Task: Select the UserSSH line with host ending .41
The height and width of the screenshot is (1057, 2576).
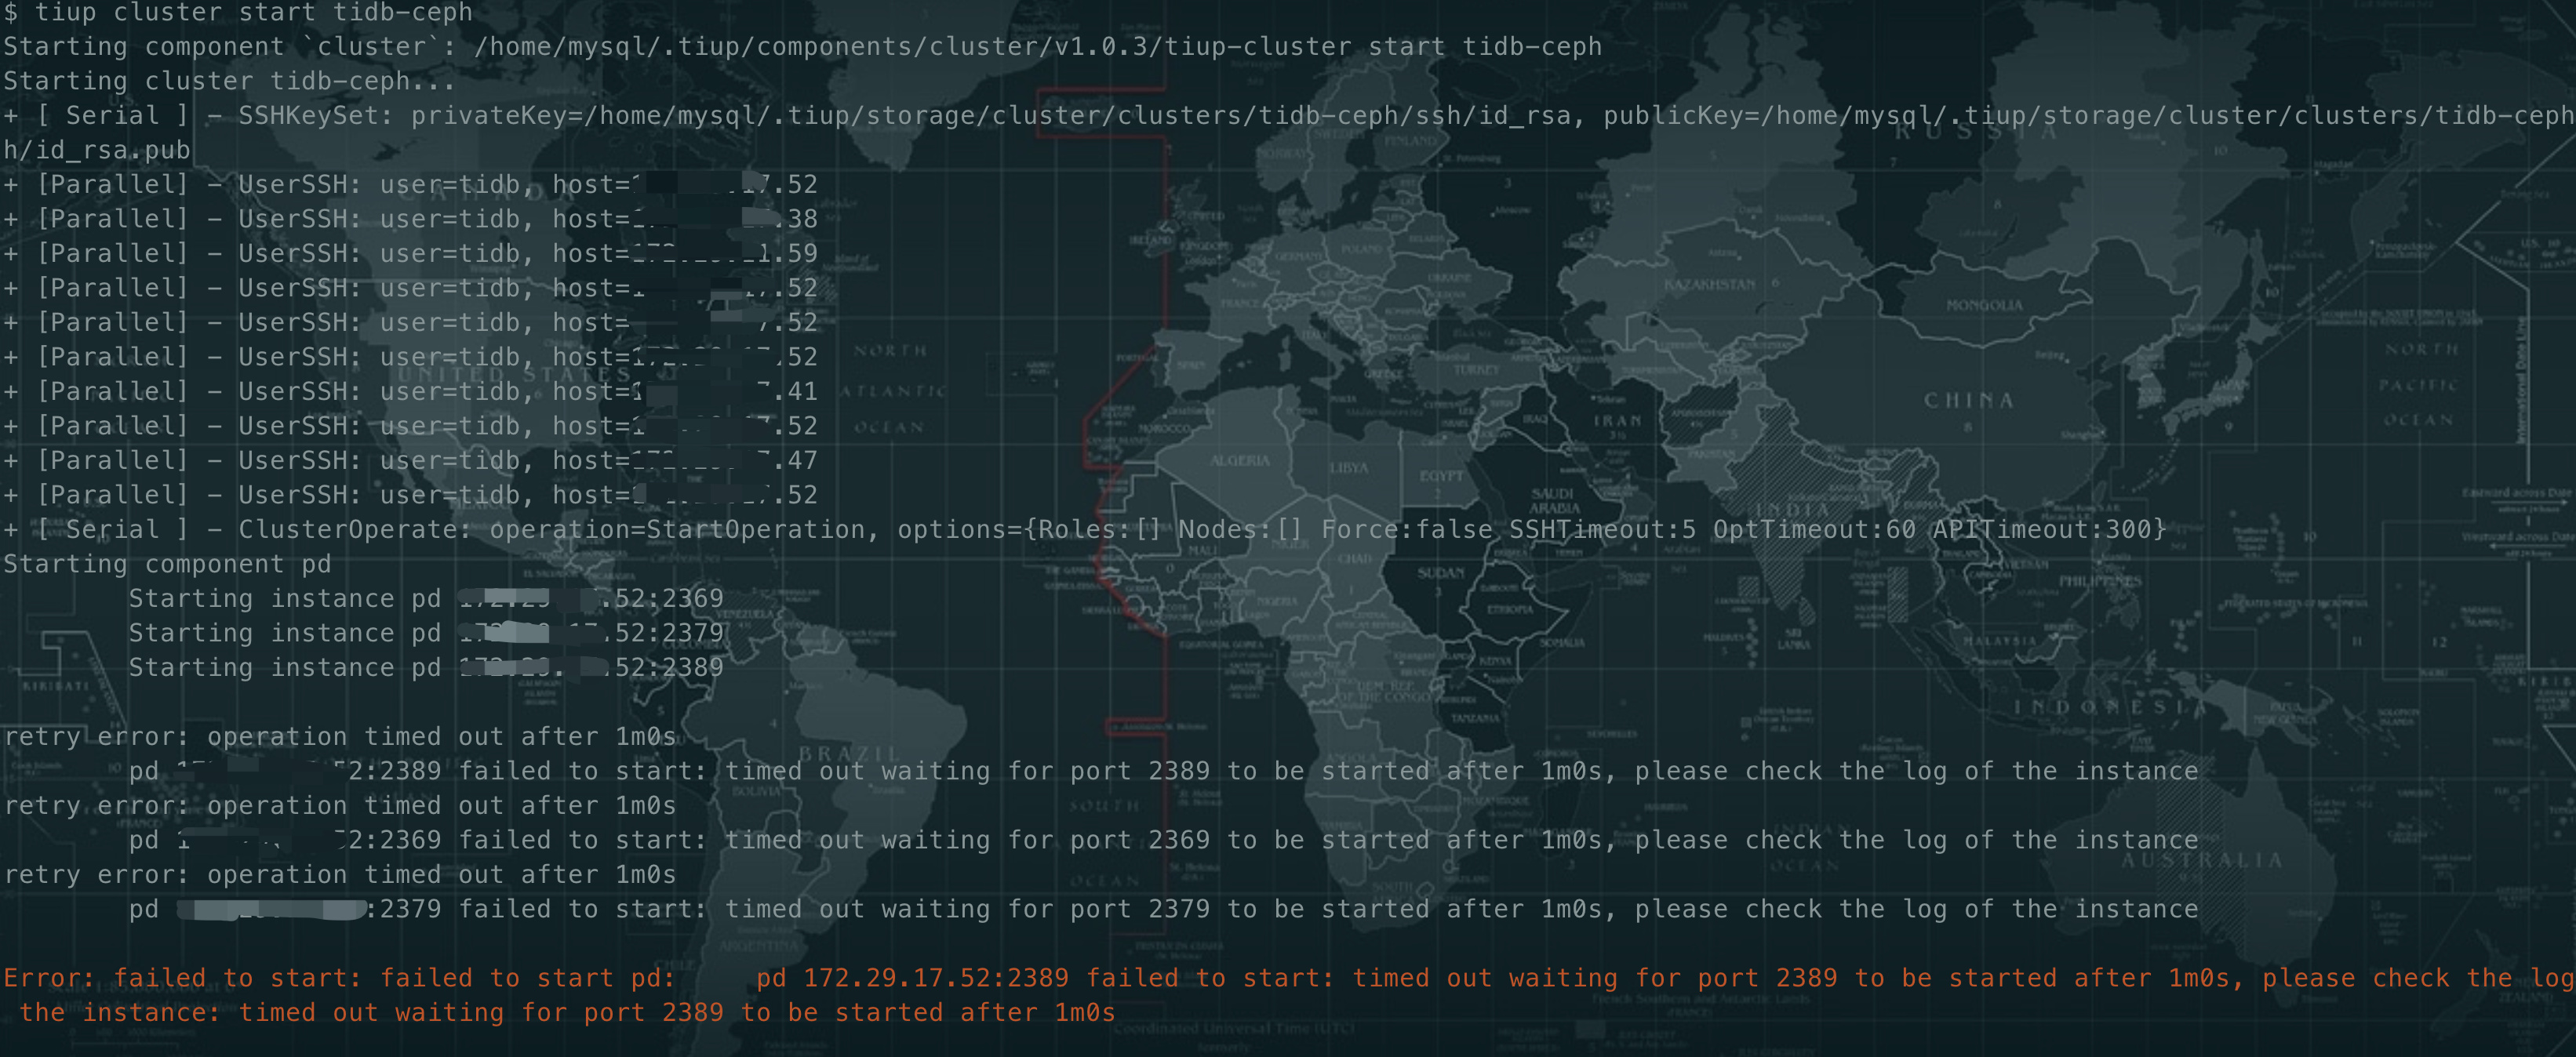Action: [410, 392]
